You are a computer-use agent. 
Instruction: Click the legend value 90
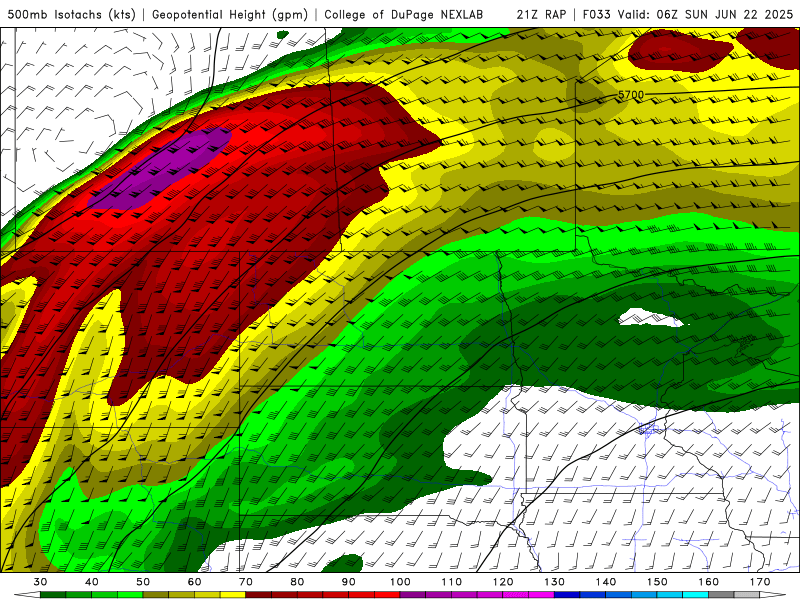coord(349,582)
